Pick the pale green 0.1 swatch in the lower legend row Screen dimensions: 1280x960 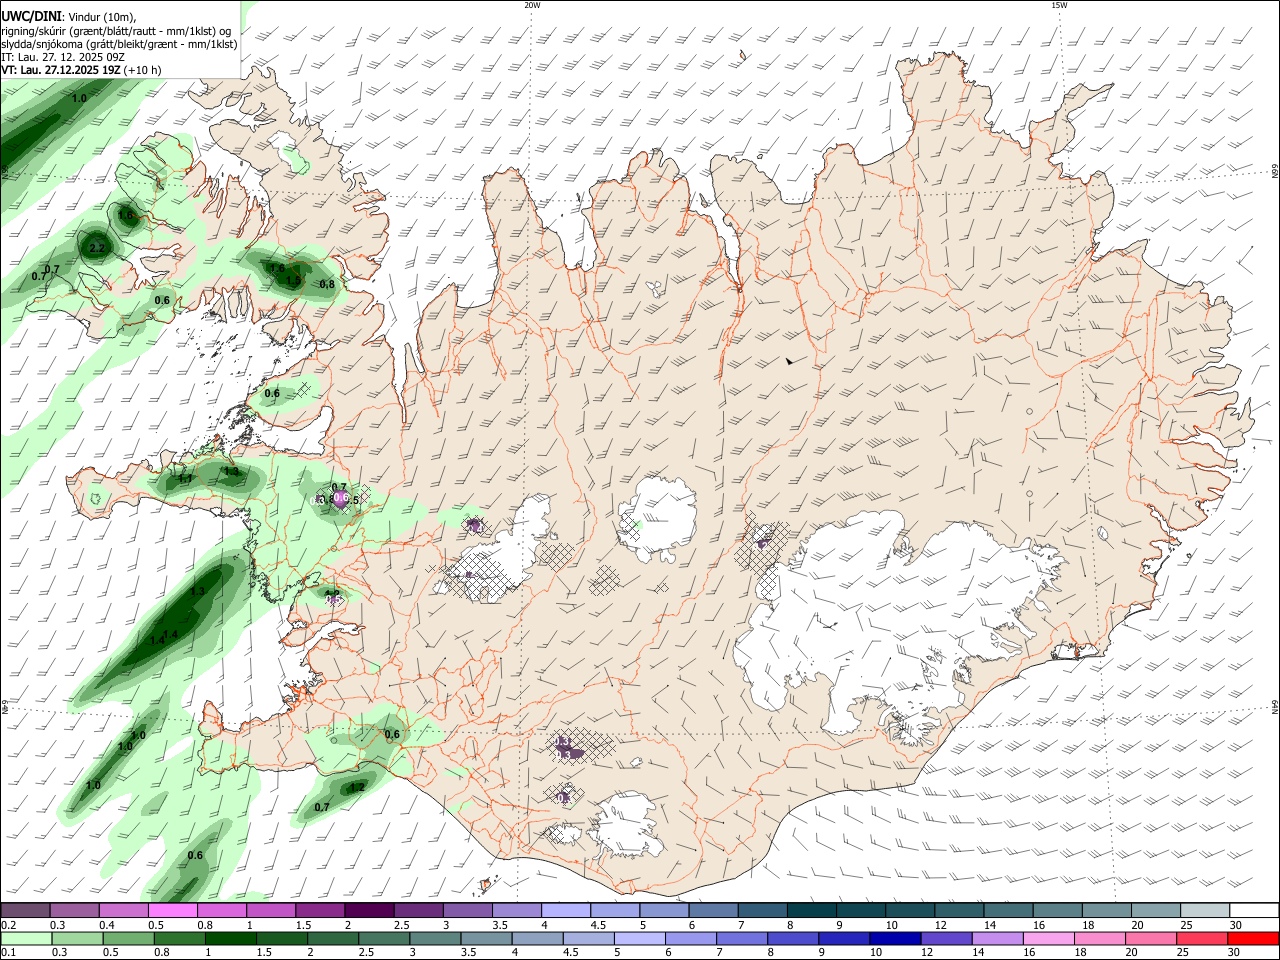tap(25, 939)
